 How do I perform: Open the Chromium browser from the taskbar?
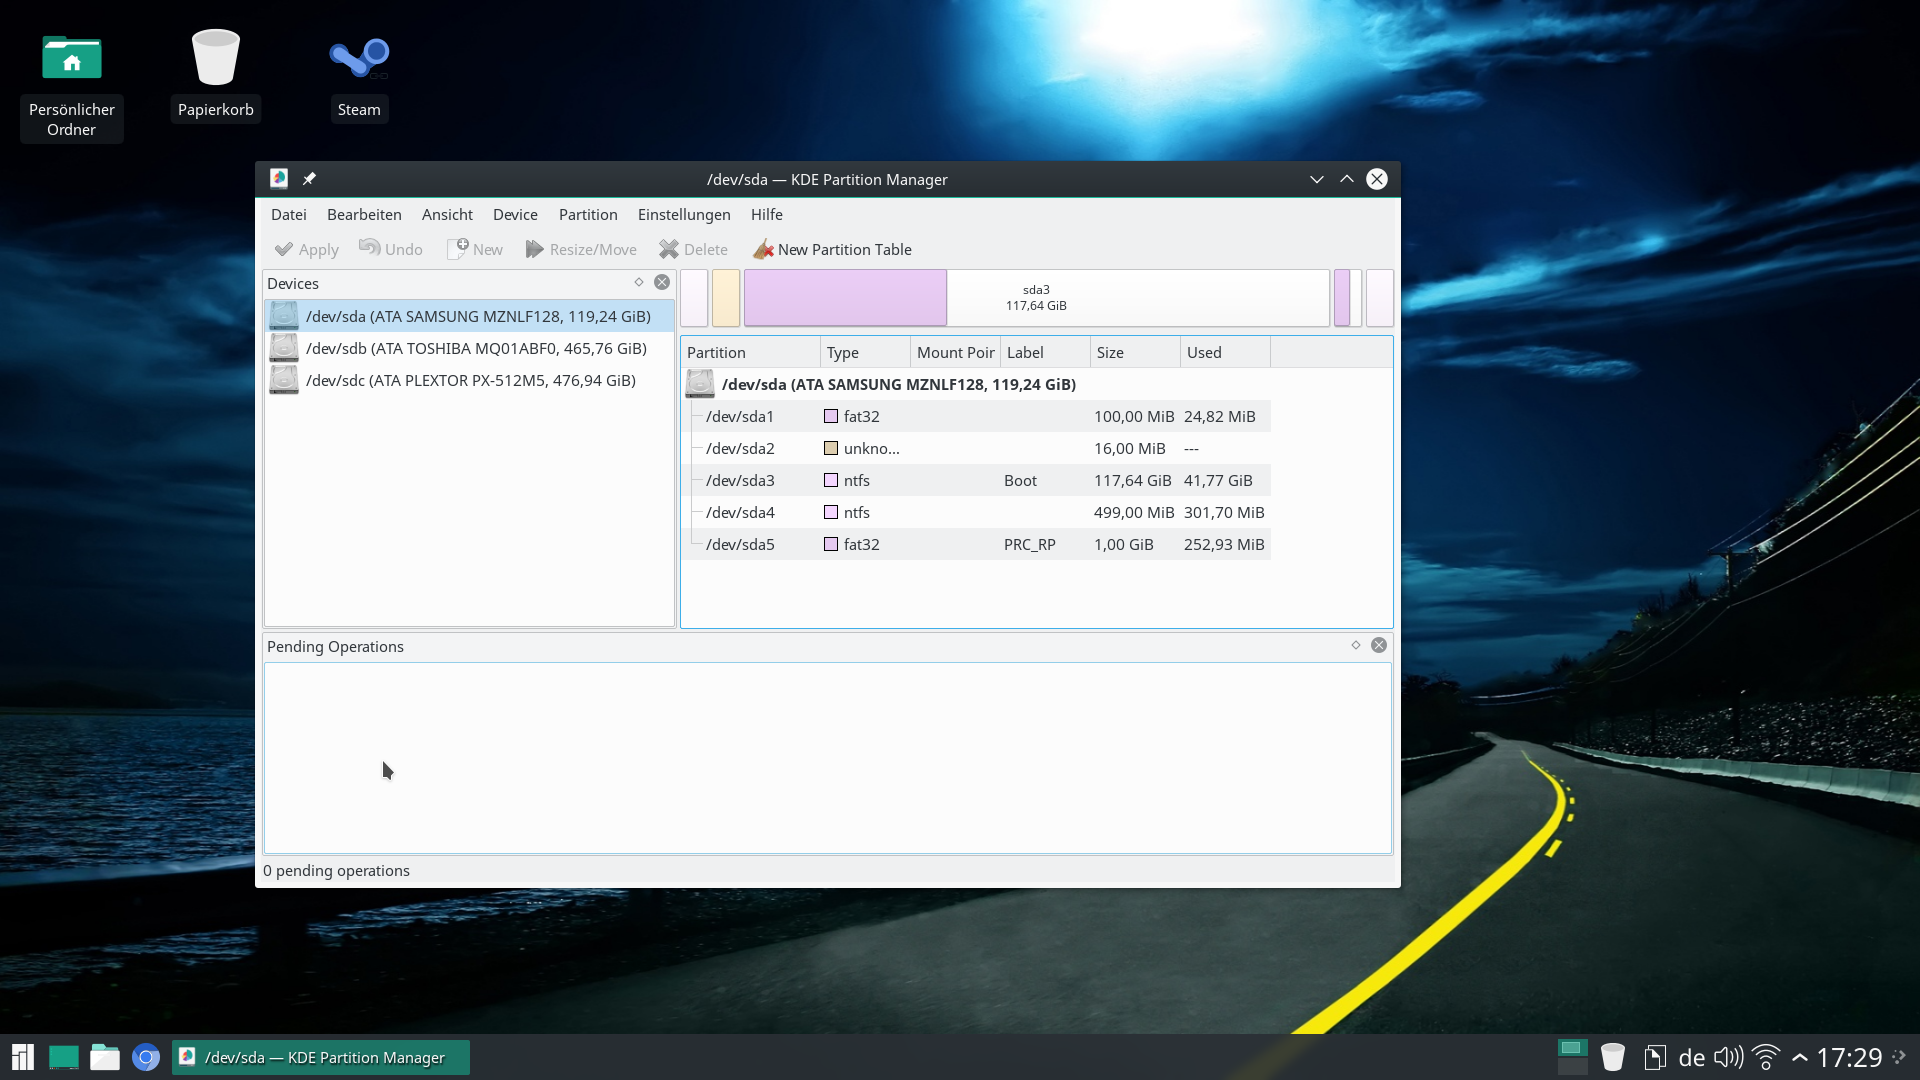(146, 1057)
